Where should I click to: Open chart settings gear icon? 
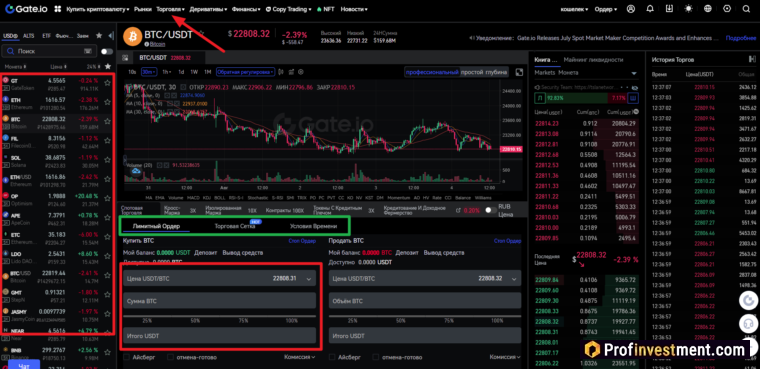tap(301, 72)
